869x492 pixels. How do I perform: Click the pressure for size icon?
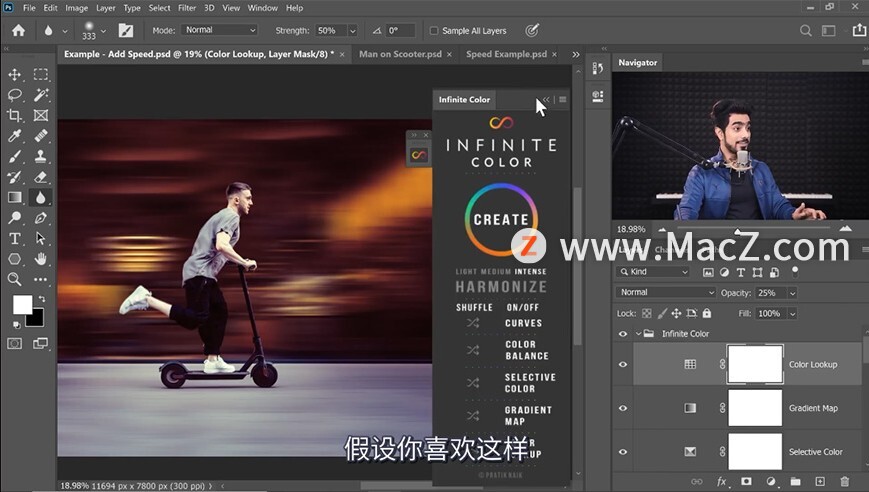532,30
